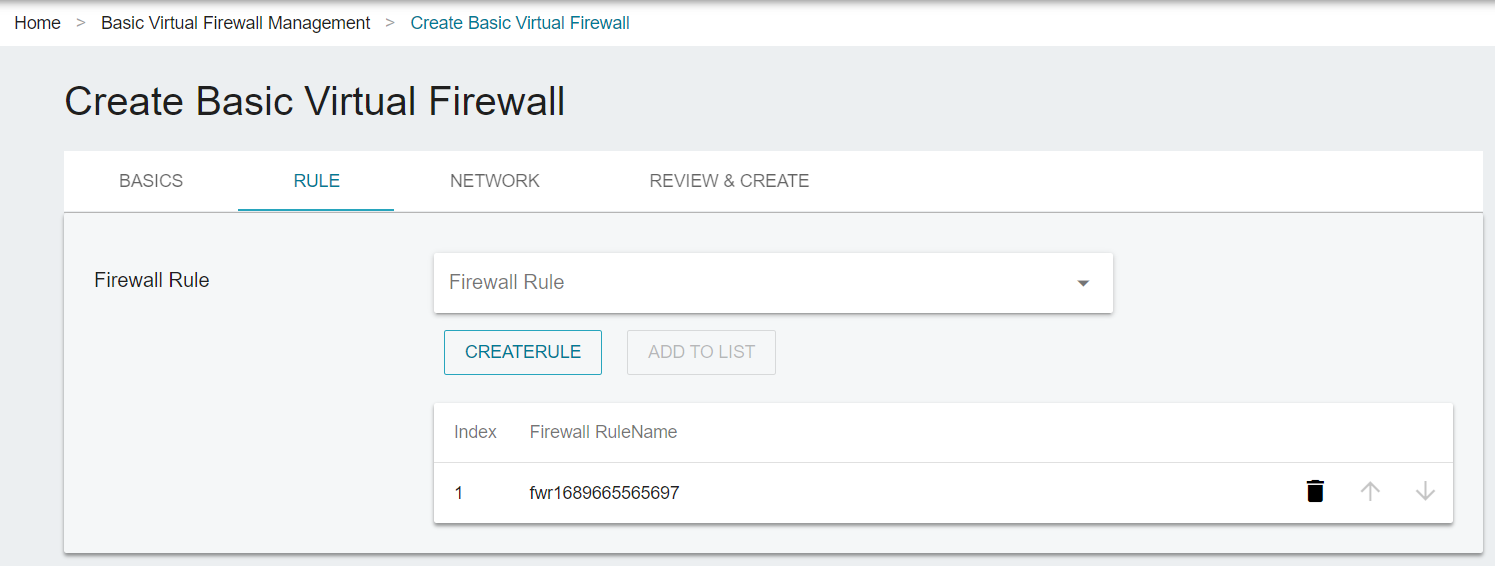The width and height of the screenshot is (1495, 566).
Task: Go to Home in the breadcrumb
Action: [37, 23]
